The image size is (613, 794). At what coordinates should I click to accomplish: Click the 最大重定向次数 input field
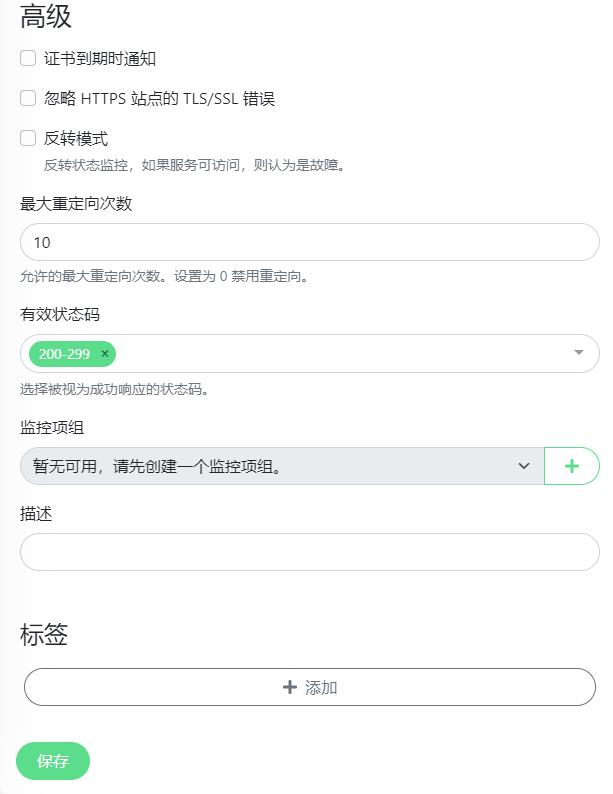coord(310,243)
